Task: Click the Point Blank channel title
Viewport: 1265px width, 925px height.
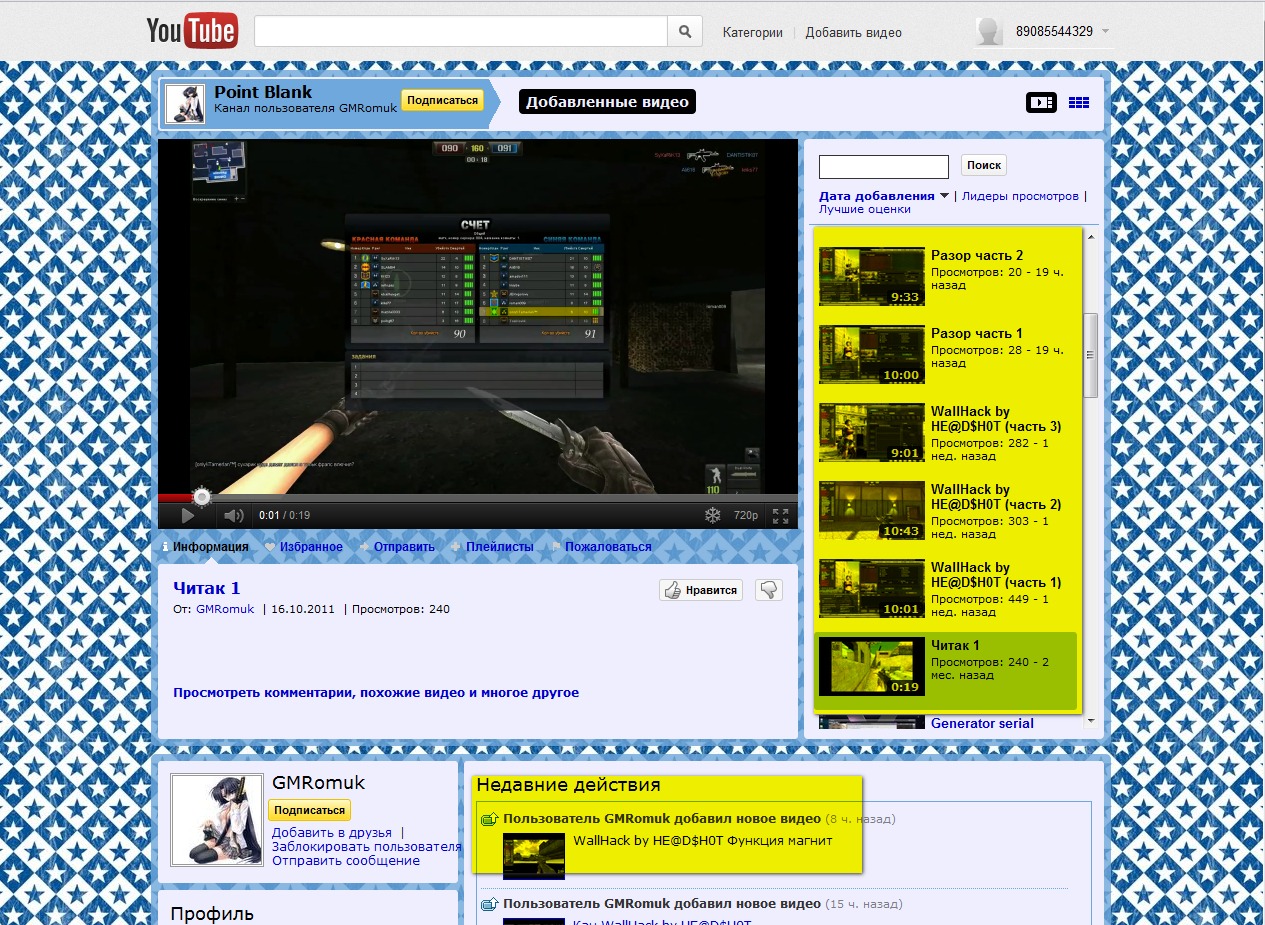Action: (263, 92)
